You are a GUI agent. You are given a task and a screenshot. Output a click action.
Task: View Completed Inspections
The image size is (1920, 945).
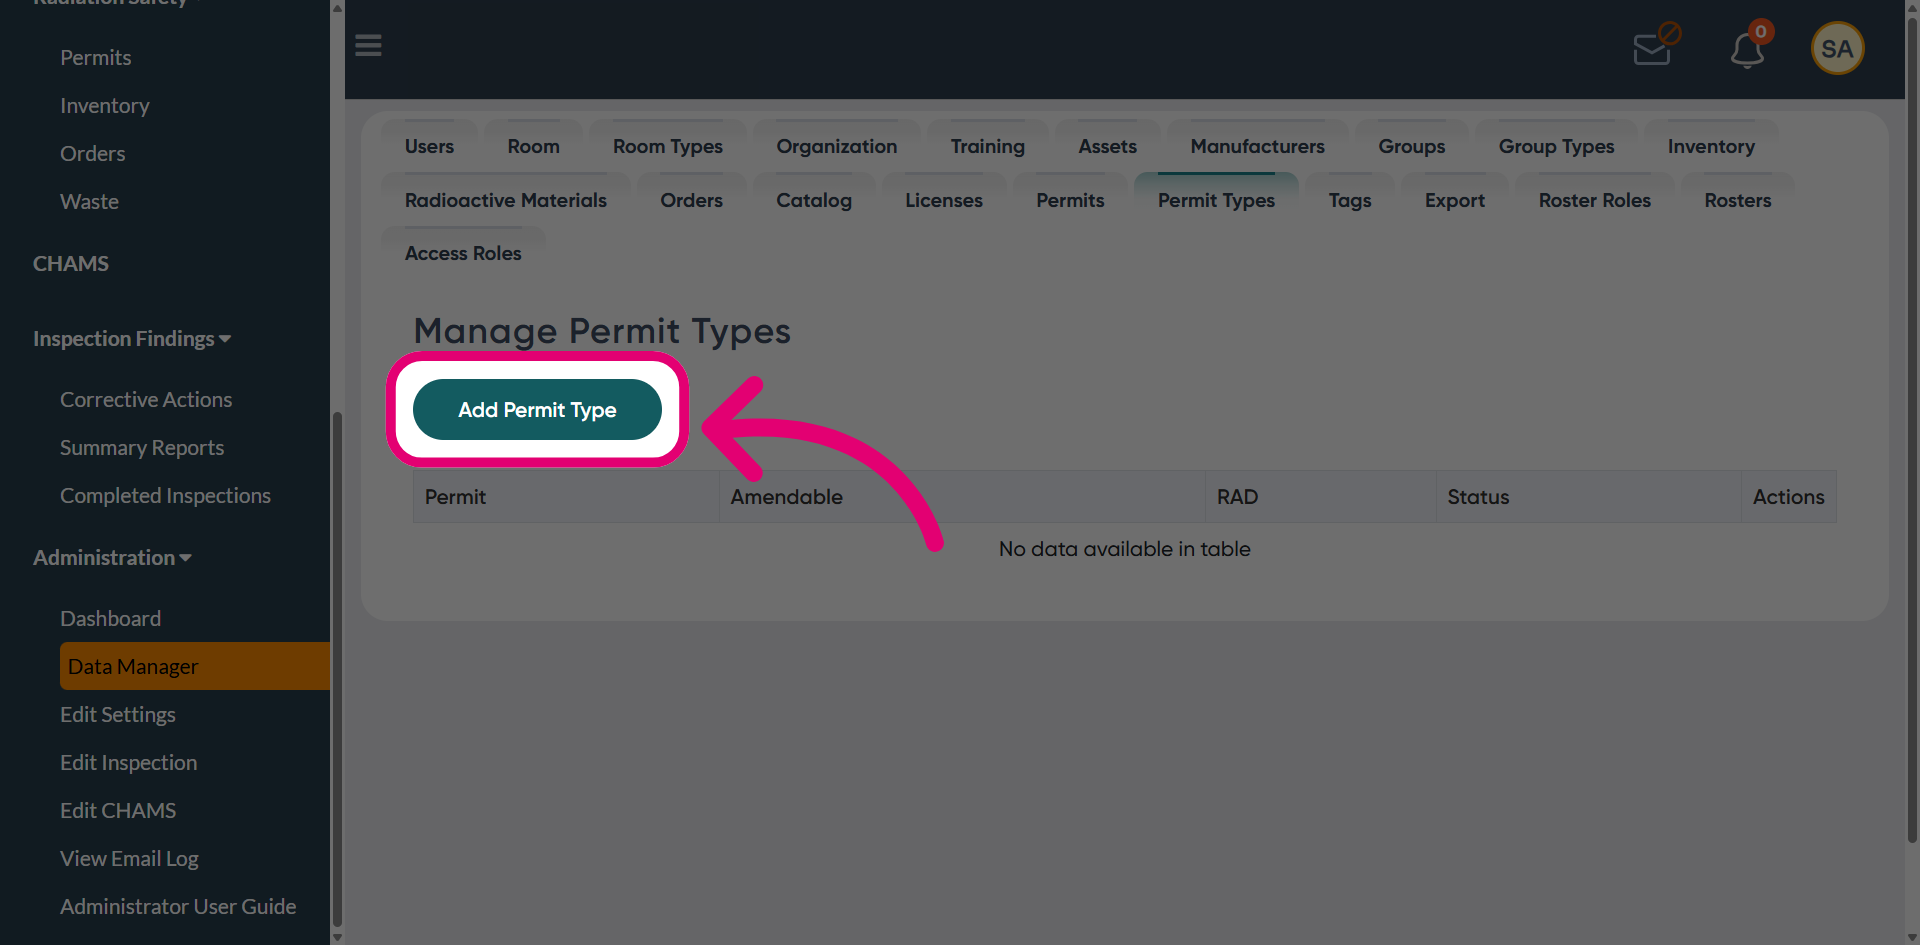(165, 496)
